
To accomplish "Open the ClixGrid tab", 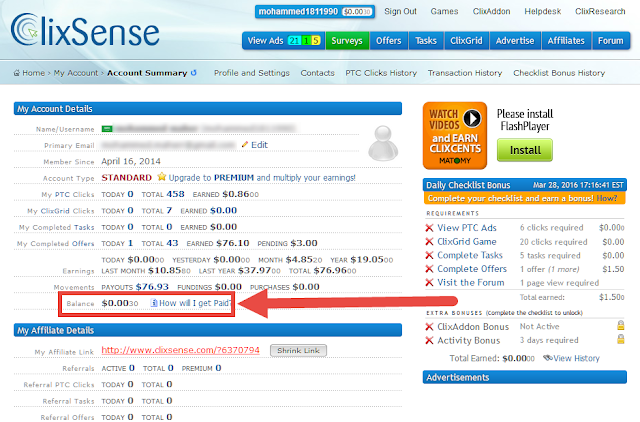I will [x=466, y=41].
